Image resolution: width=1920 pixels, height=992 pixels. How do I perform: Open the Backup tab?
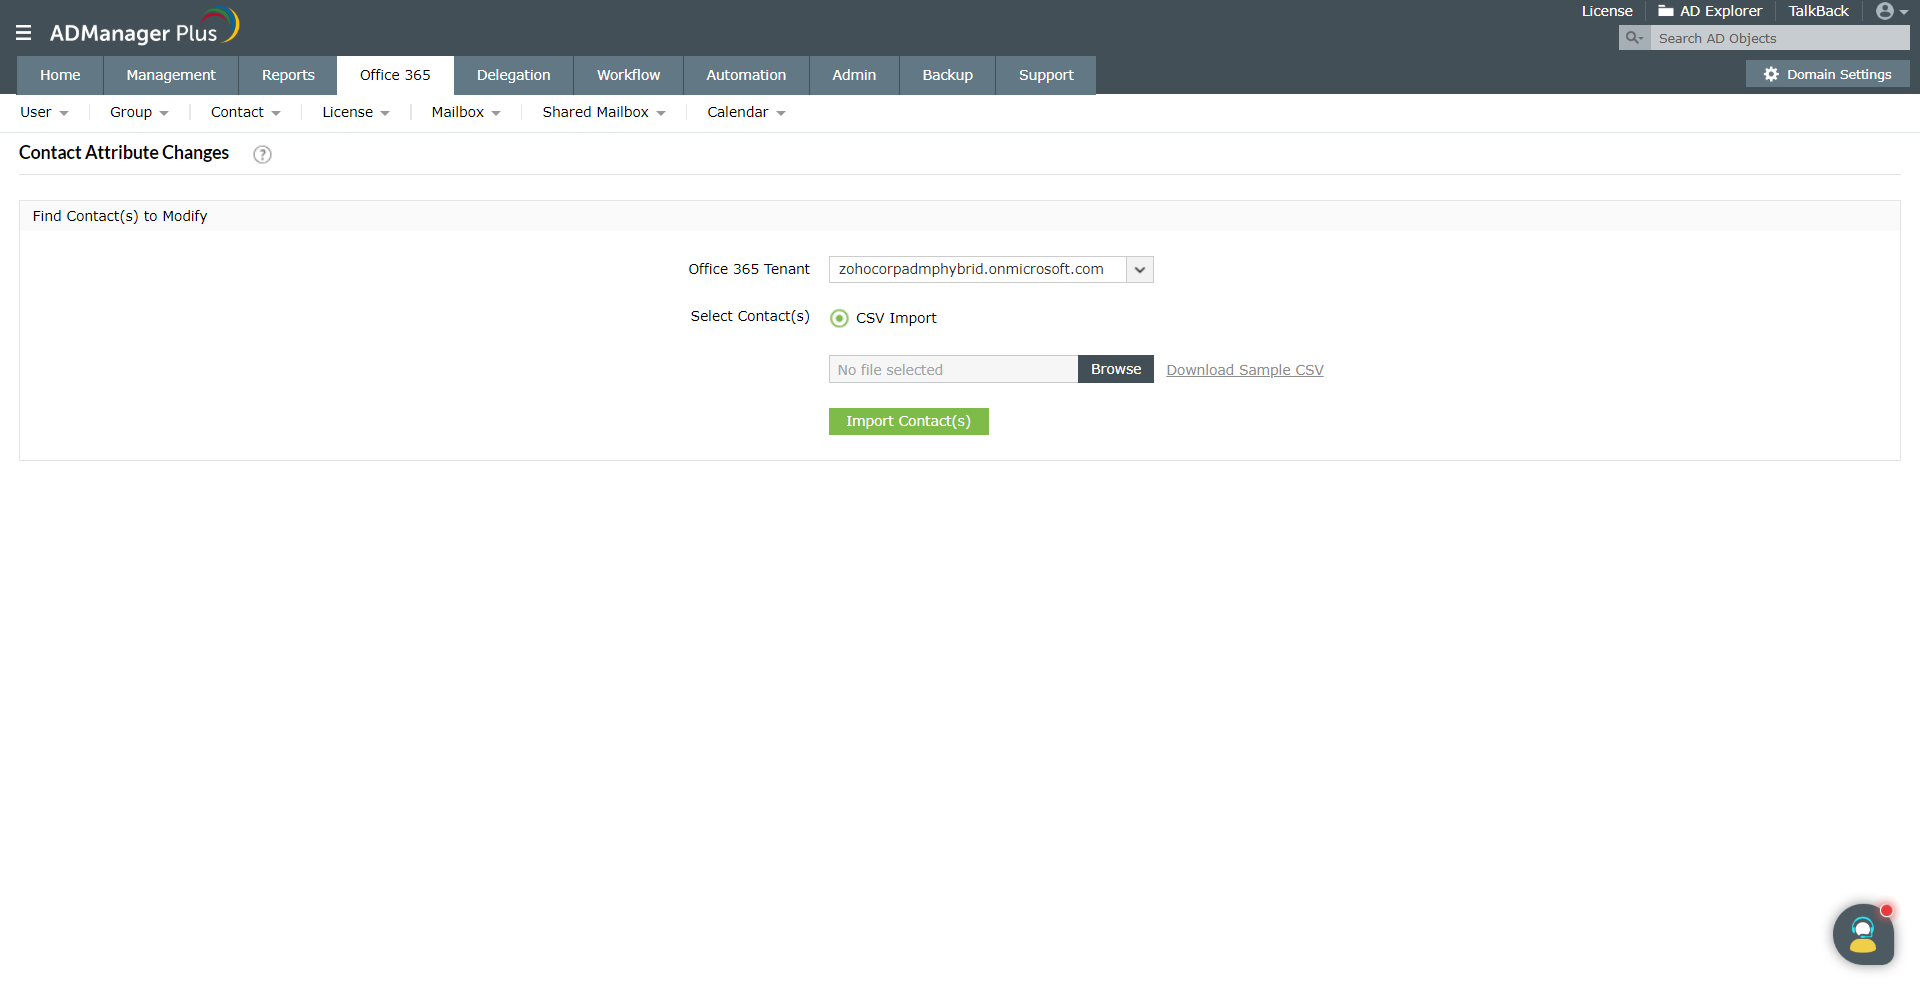click(948, 75)
